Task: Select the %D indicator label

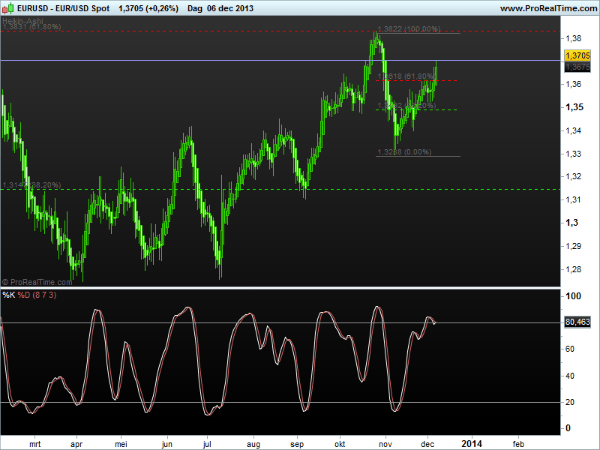Action: pos(24,295)
